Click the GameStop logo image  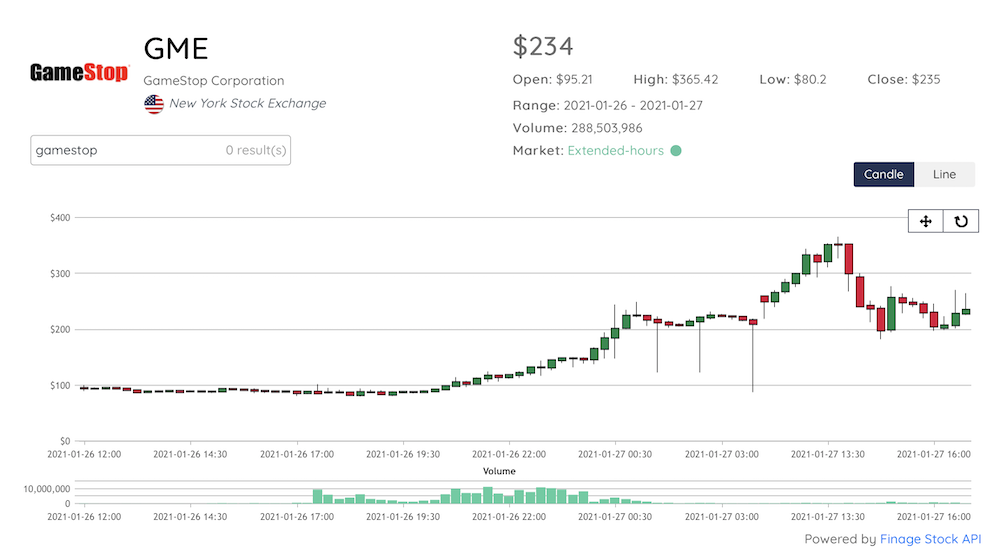(x=79, y=73)
